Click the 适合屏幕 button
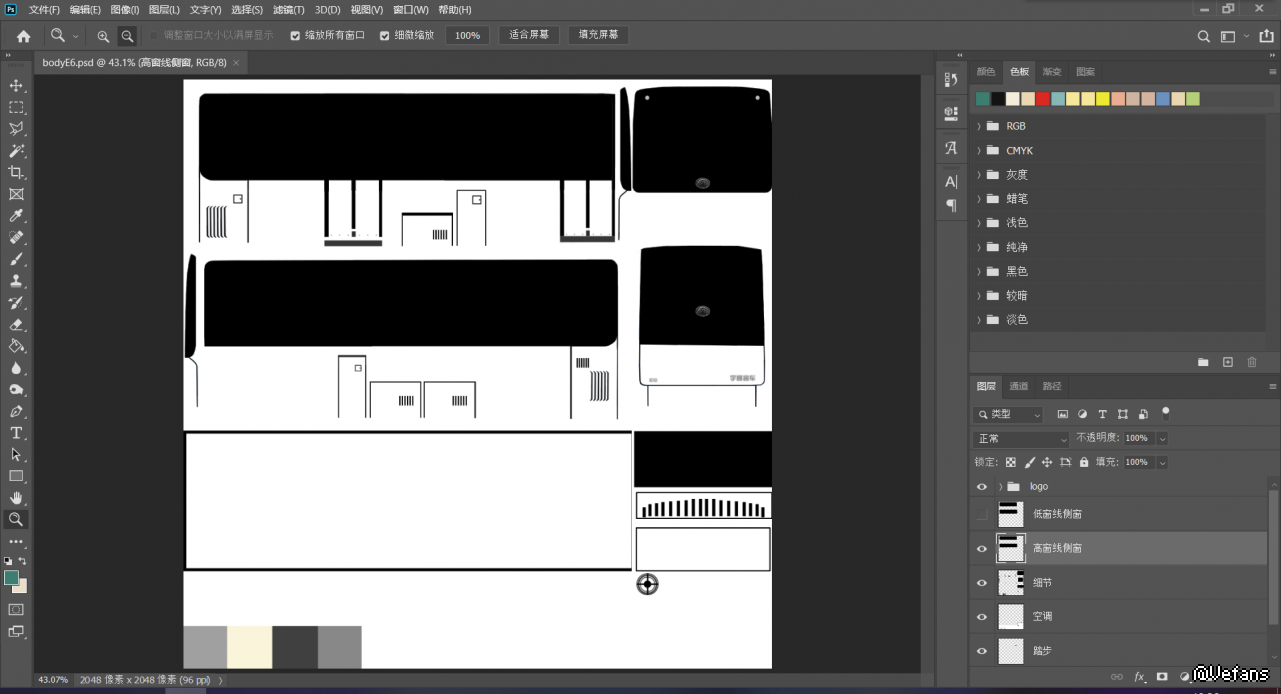Image resolution: width=1281 pixels, height=694 pixels. click(529, 35)
